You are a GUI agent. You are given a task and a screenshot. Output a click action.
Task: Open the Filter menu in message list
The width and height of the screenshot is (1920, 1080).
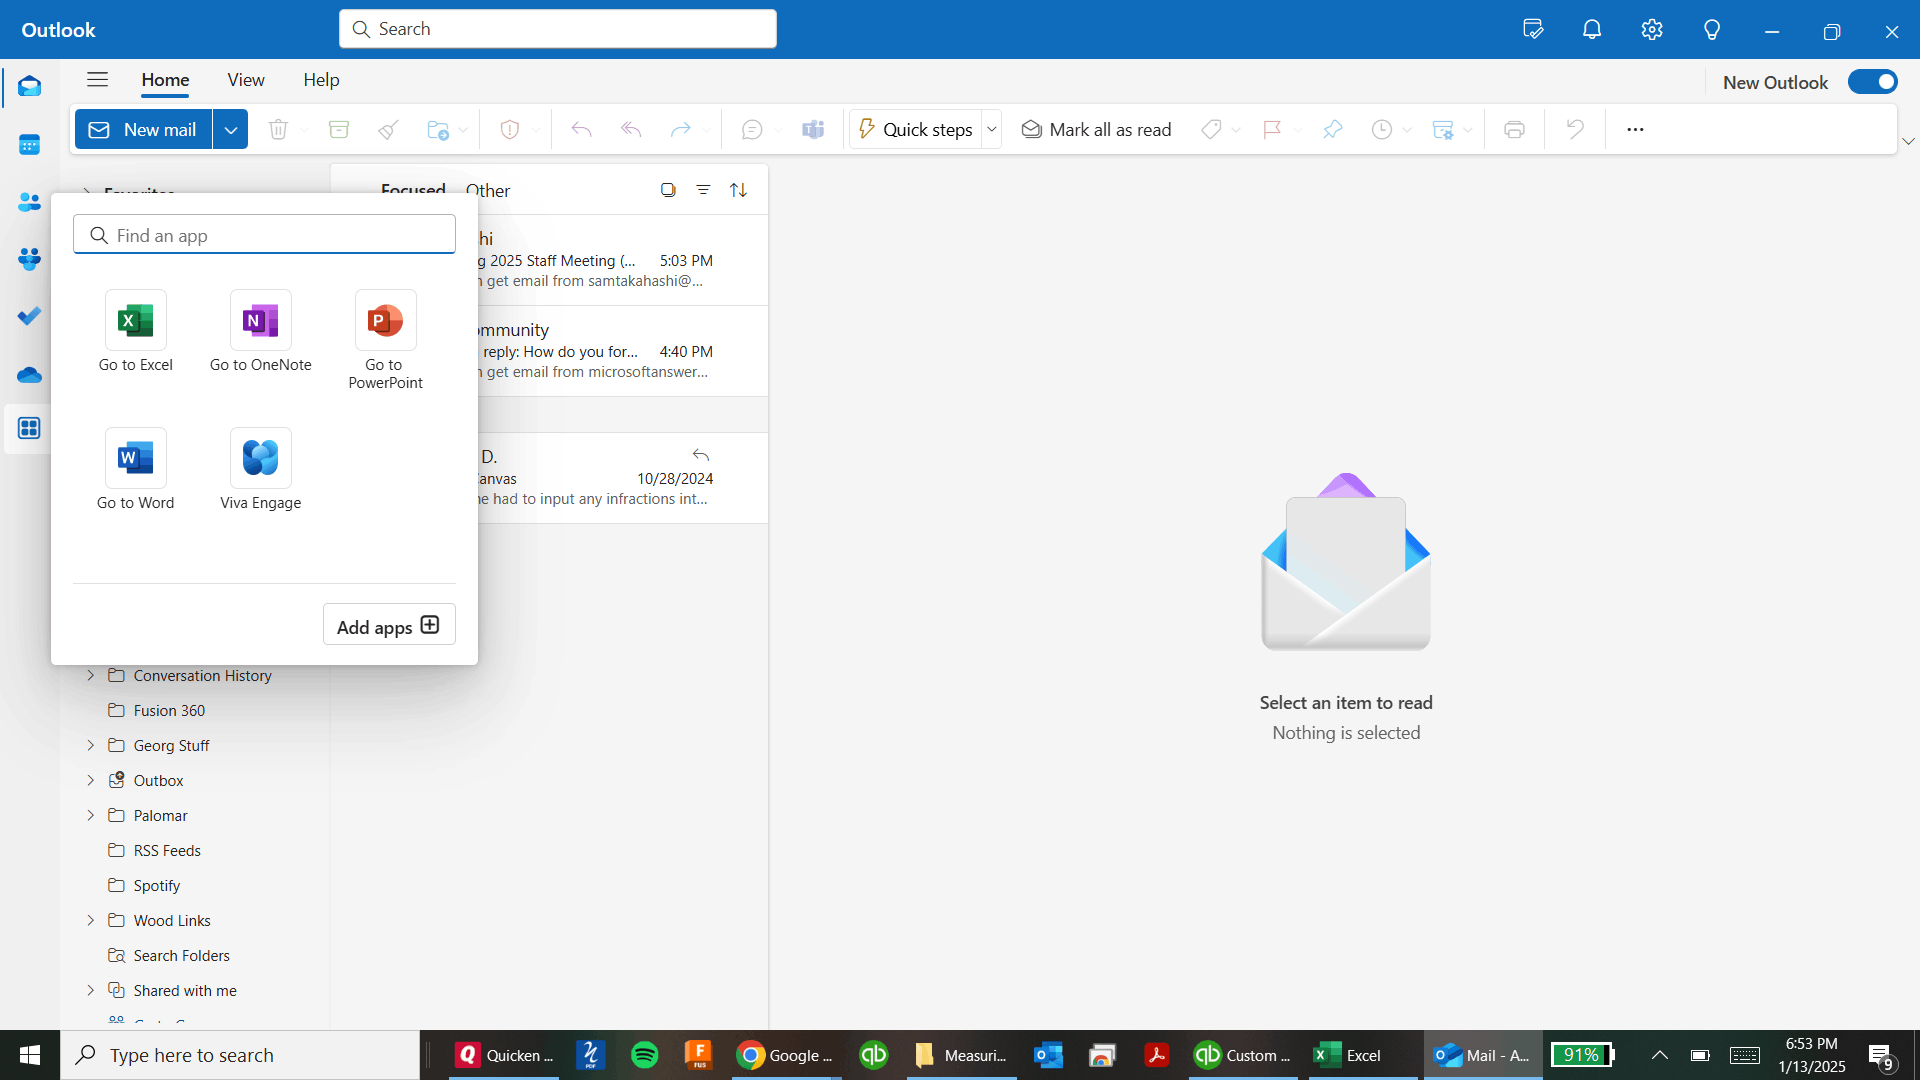point(703,190)
